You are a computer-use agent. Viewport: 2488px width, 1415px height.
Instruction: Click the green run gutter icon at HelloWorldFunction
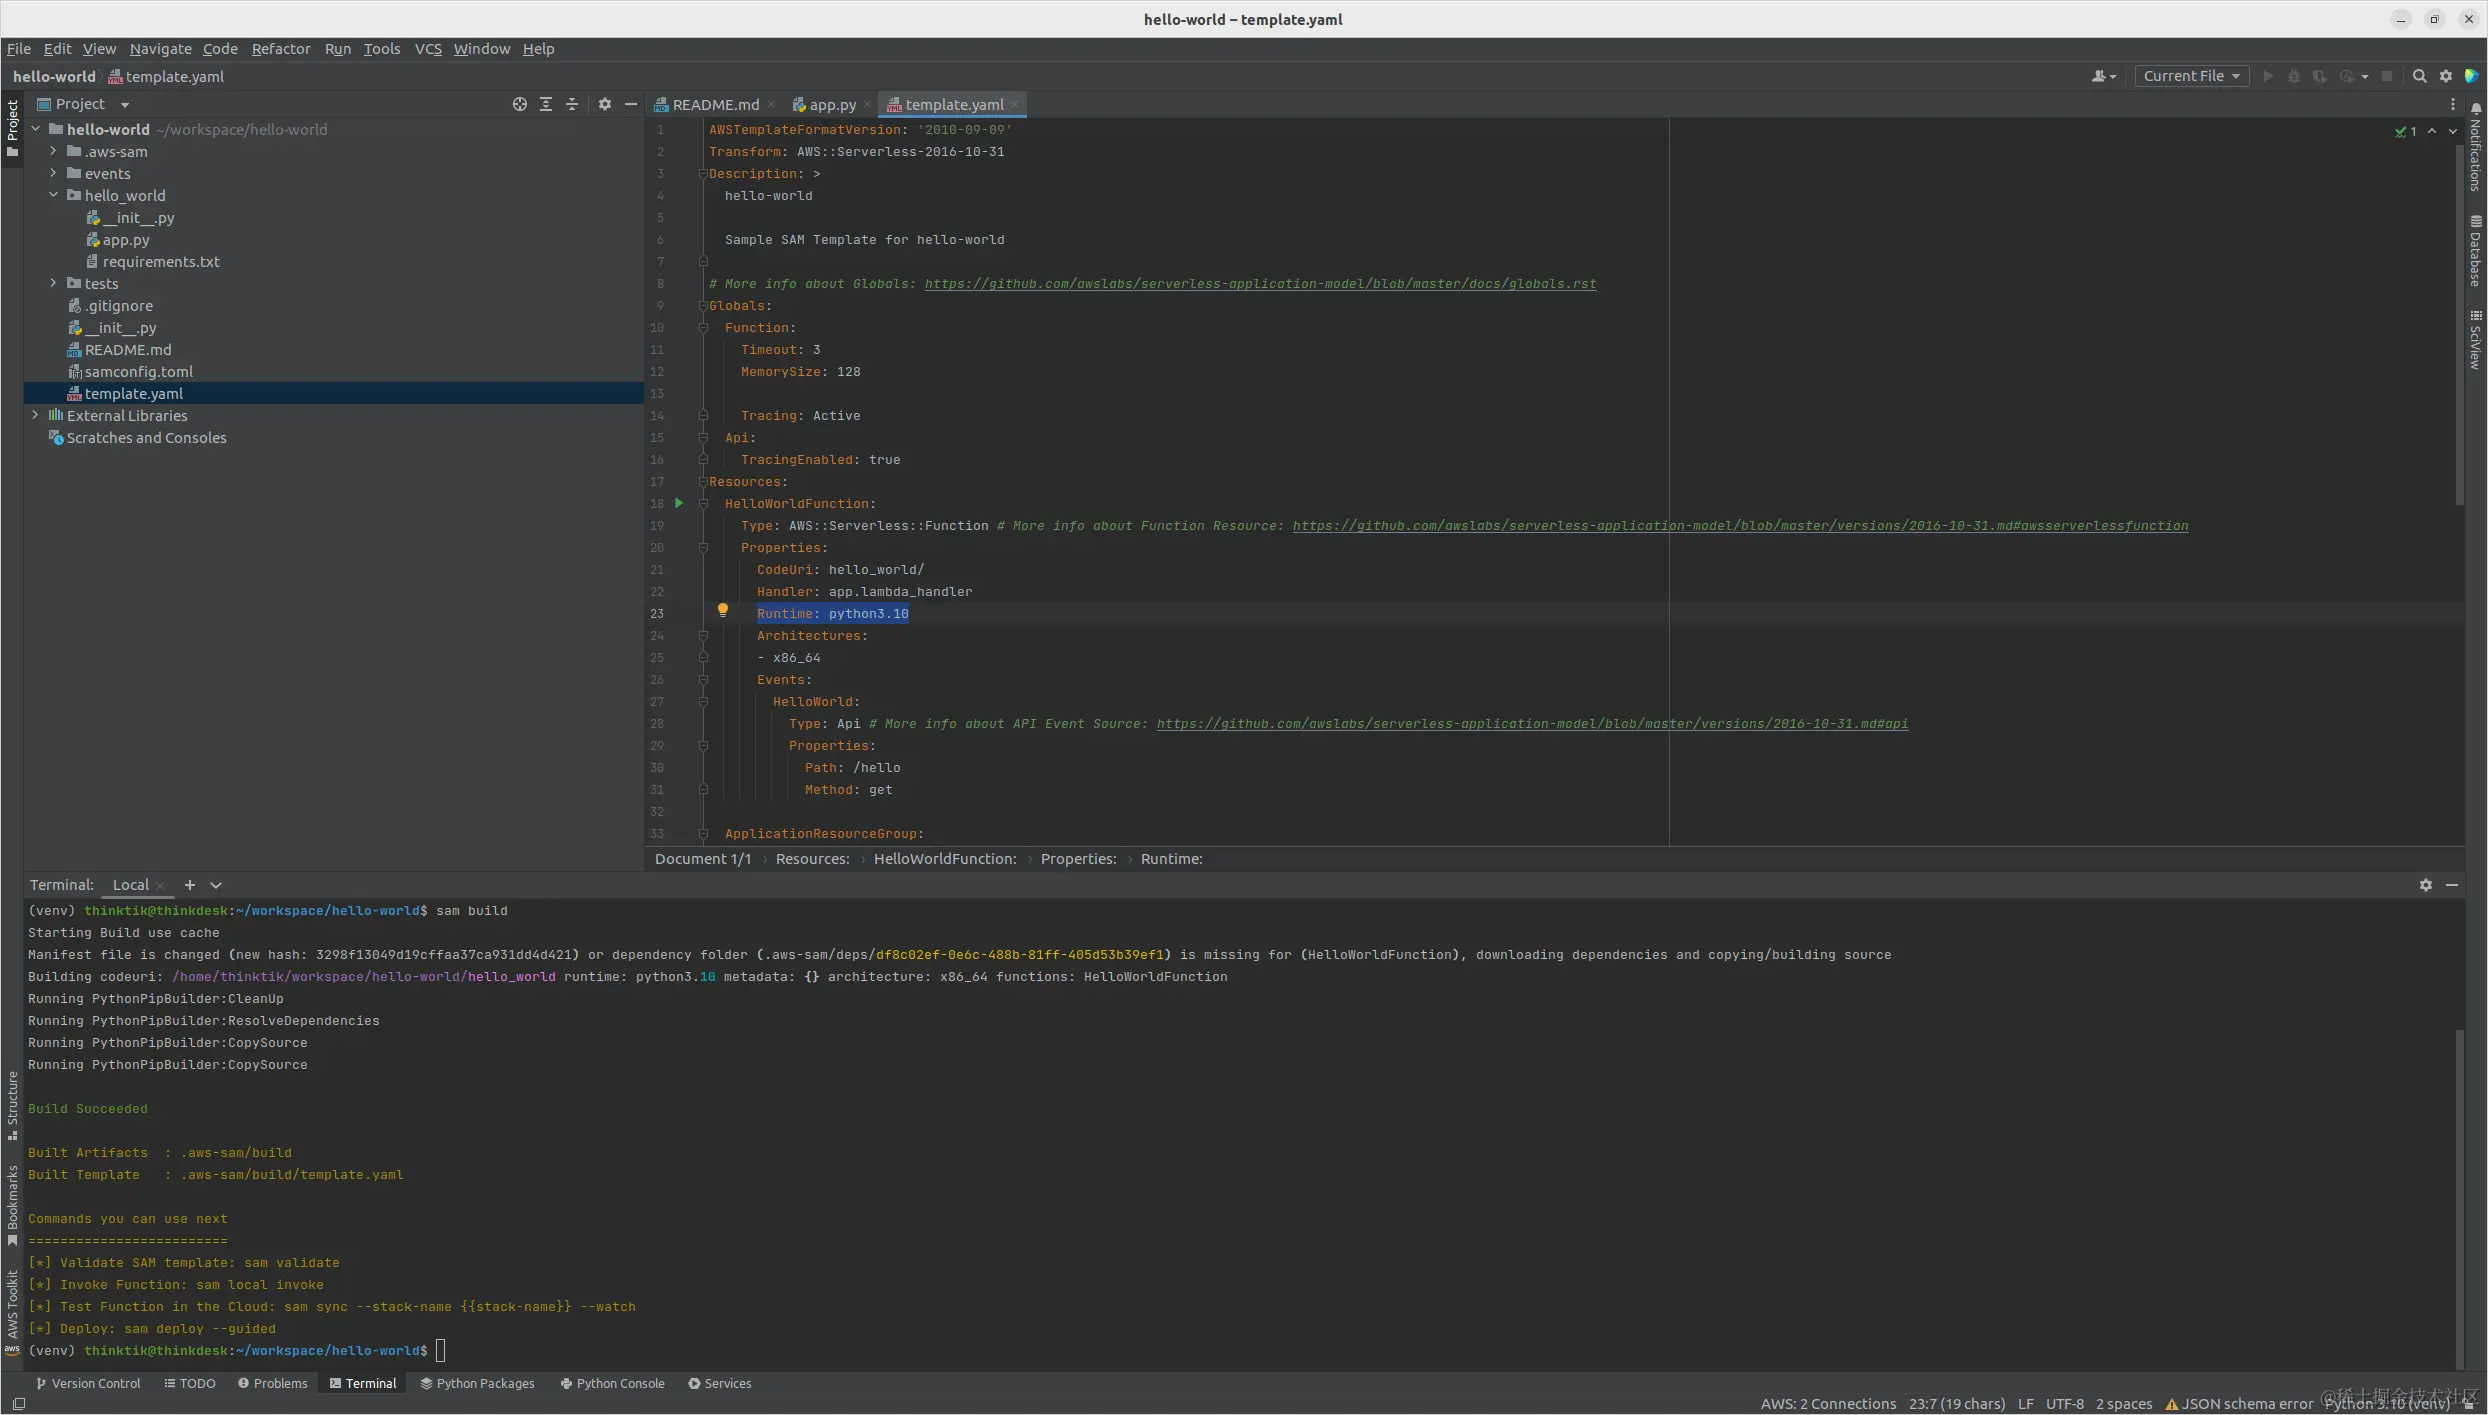[679, 503]
